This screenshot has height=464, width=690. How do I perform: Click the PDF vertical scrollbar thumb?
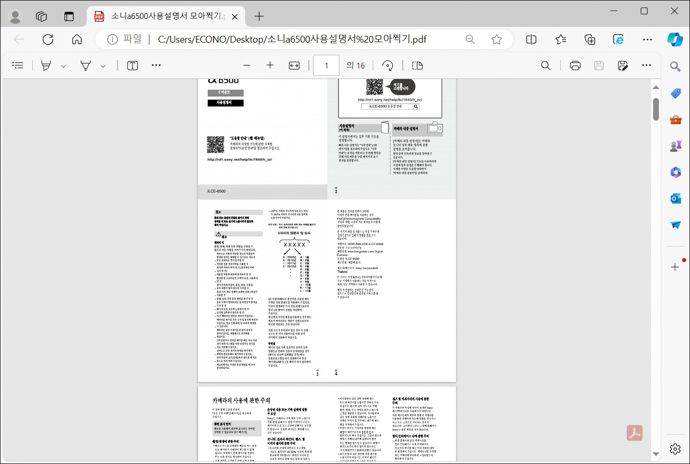[656, 109]
